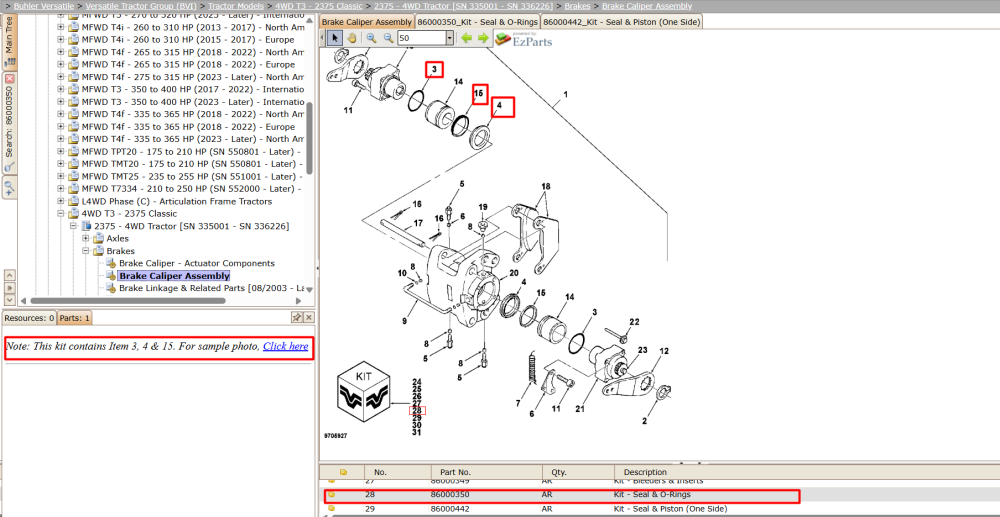
Task: Switch to the Parts: 1 tab
Action: pyautogui.click(x=75, y=317)
